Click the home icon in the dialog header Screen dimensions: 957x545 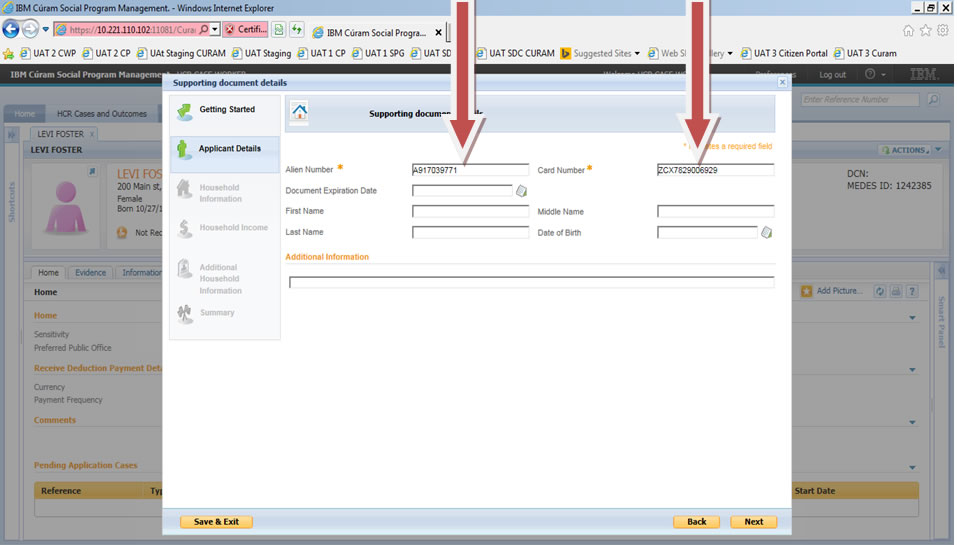299,112
